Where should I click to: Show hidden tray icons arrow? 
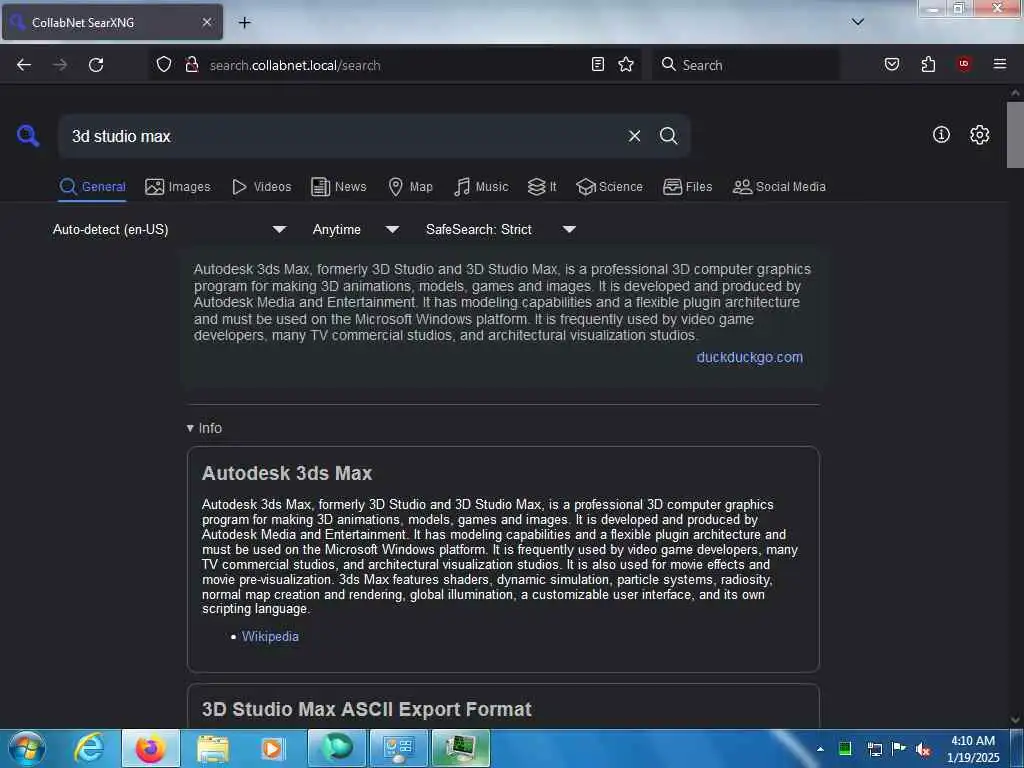click(820, 750)
